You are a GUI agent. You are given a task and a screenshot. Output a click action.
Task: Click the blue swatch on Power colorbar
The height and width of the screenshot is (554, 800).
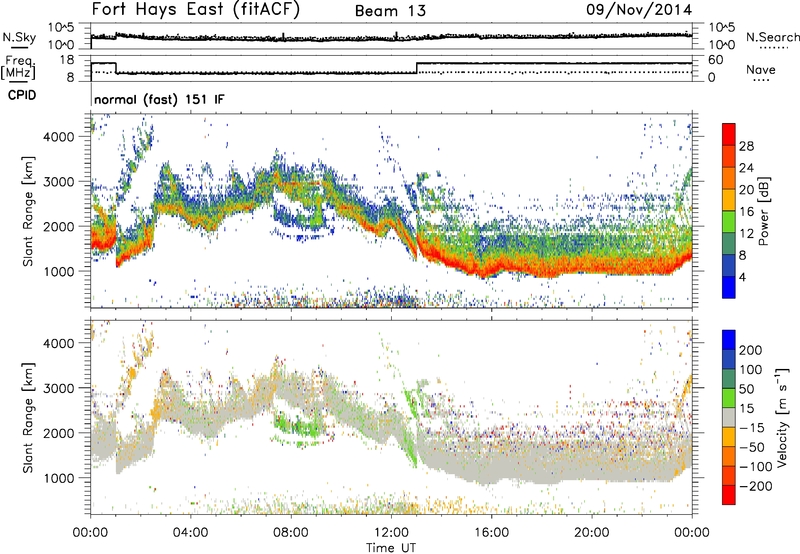point(729,287)
